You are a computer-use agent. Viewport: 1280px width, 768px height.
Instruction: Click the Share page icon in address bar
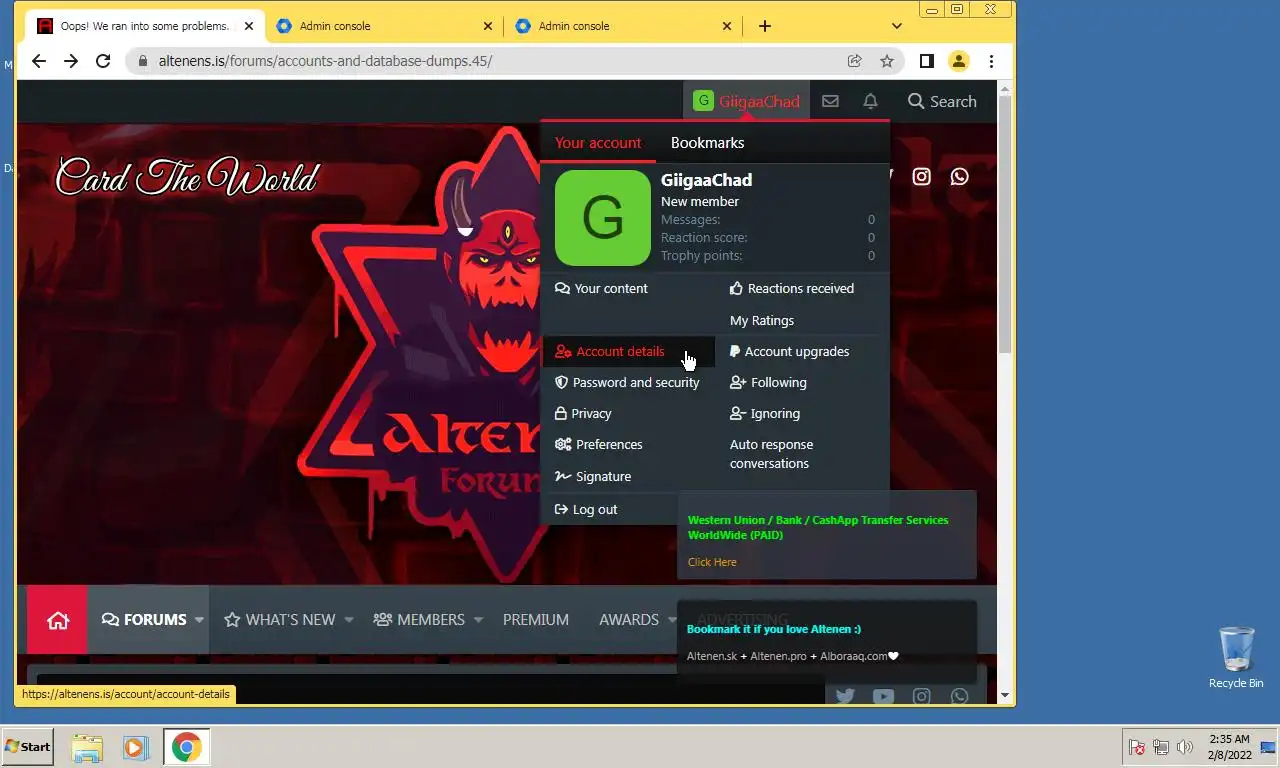click(x=855, y=61)
